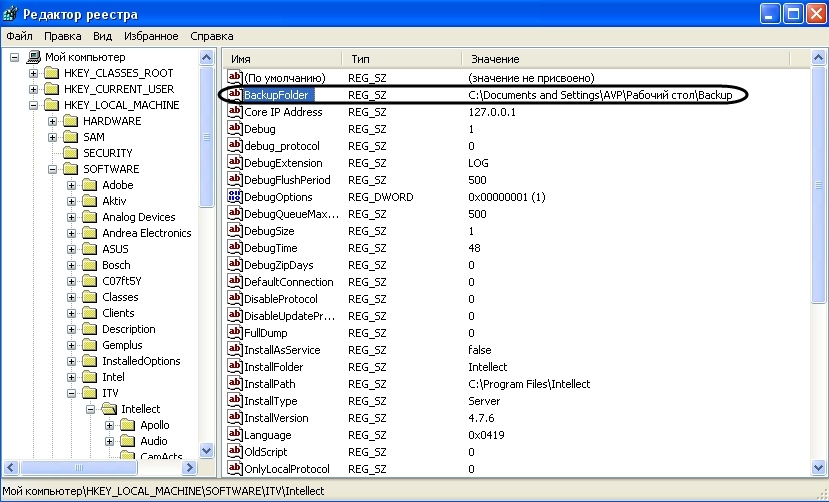Click the DebugOptions DWORD value icon
829x502 pixels.
(x=235, y=197)
